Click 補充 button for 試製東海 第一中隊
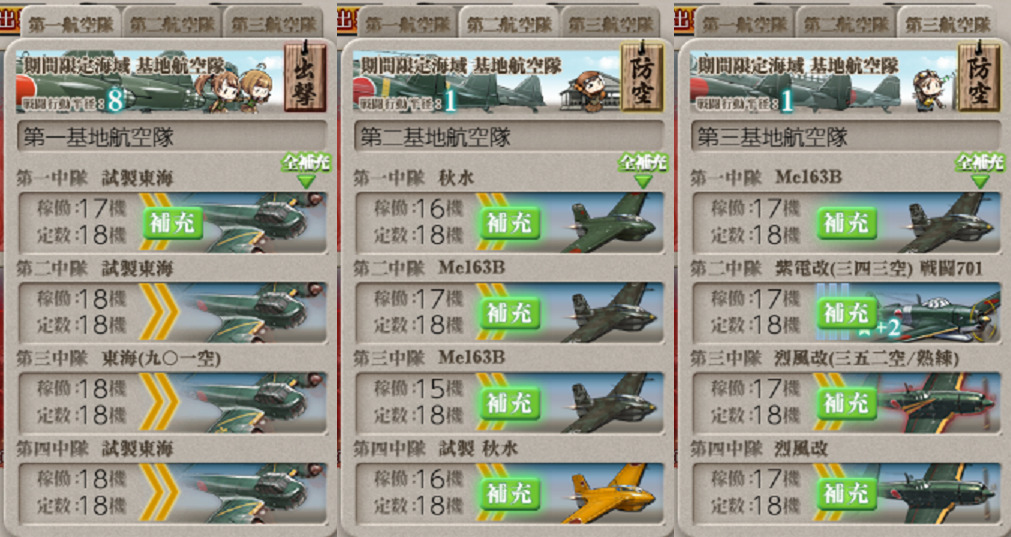The width and height of the screenshot is (1011, 537). click(x=173, y=223)
